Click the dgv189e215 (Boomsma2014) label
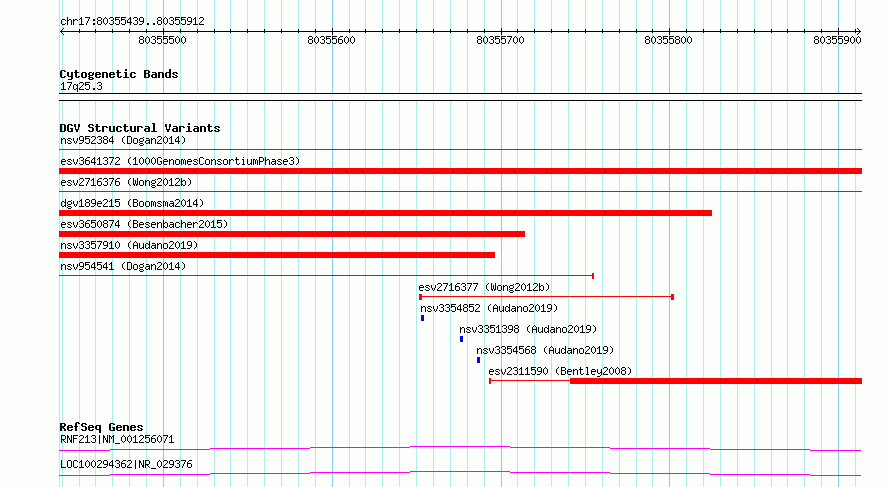The image size is (890, 487). point(132,203)
